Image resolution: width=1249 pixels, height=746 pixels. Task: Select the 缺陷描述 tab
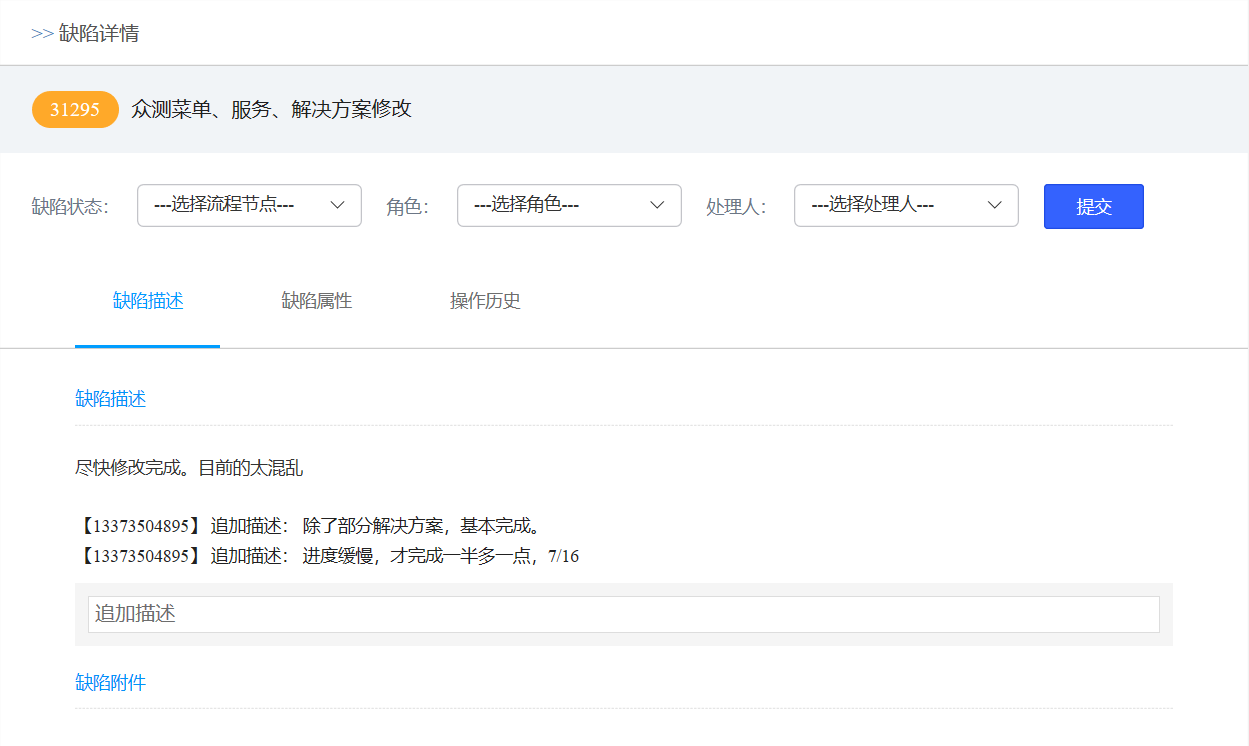148,301
